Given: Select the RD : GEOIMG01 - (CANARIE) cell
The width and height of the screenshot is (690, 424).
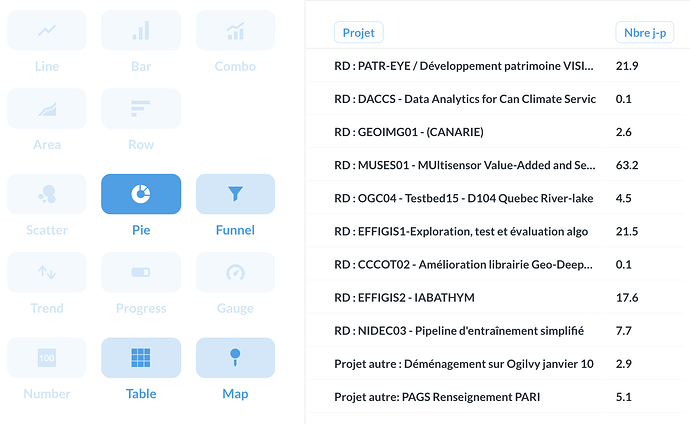Looking at the screenshot, I should point(409,132).
